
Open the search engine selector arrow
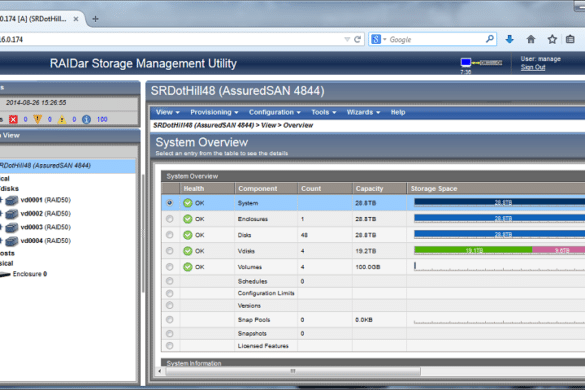385,40
